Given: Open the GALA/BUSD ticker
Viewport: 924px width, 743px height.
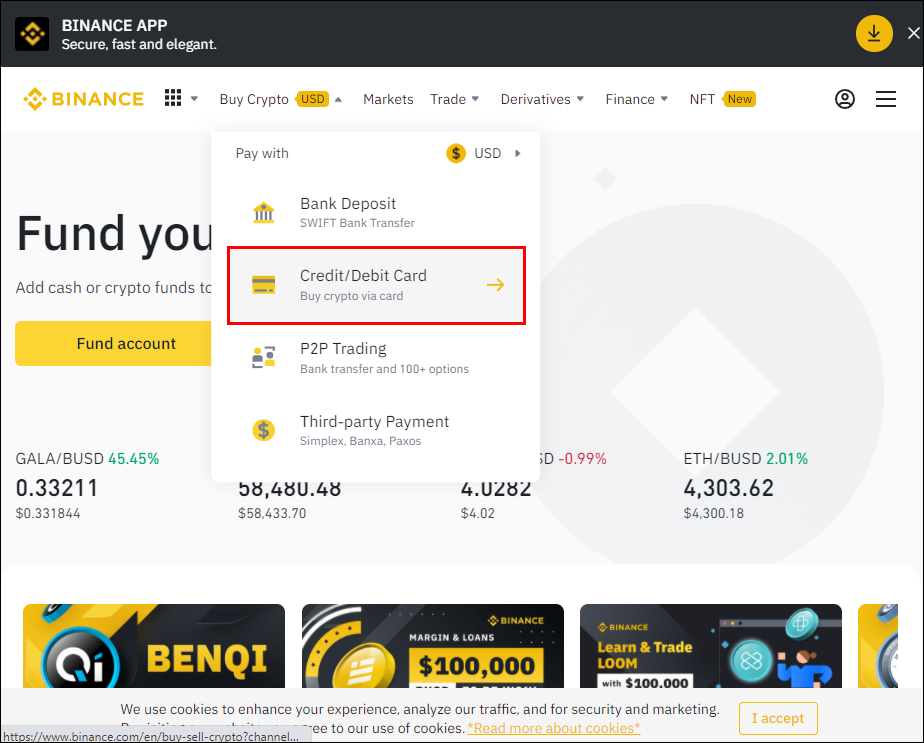Looking at the screenshot, I should 87,486.
